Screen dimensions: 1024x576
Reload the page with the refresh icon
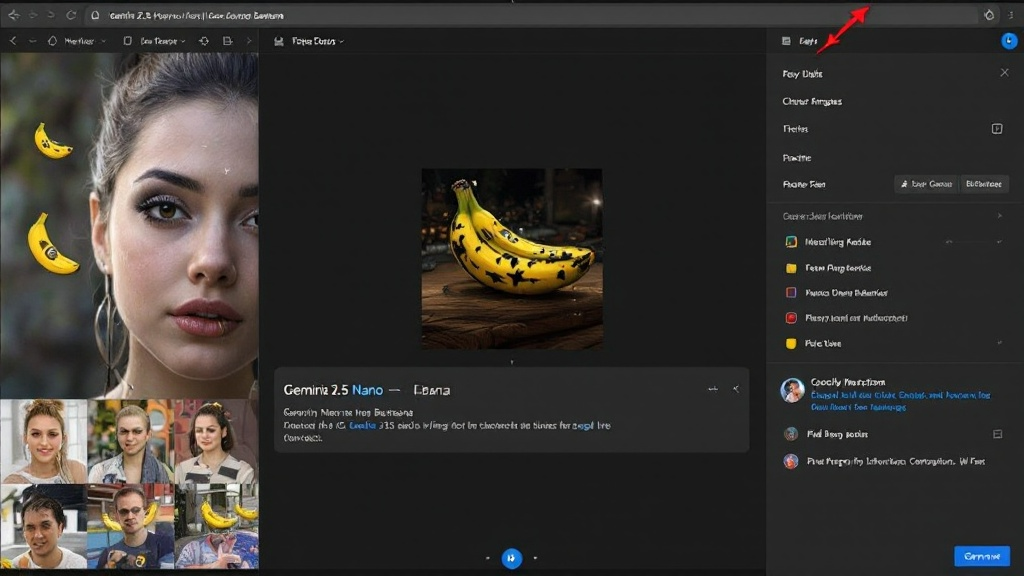click(71, 15)
